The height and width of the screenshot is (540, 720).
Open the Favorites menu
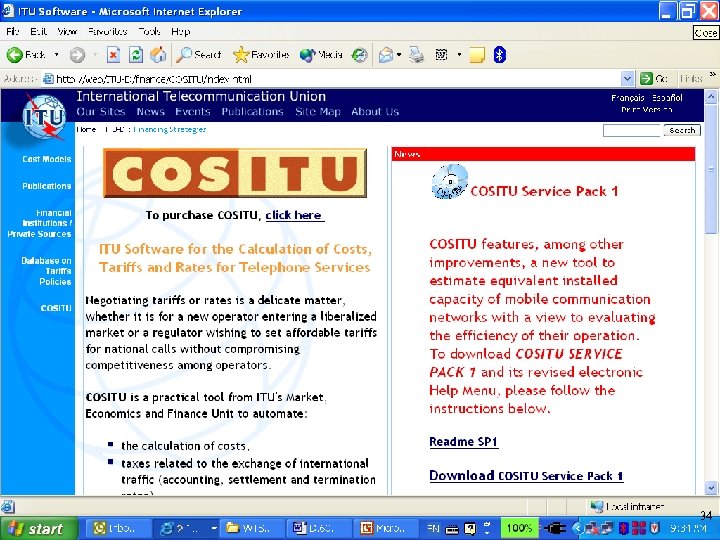point(107,32)
